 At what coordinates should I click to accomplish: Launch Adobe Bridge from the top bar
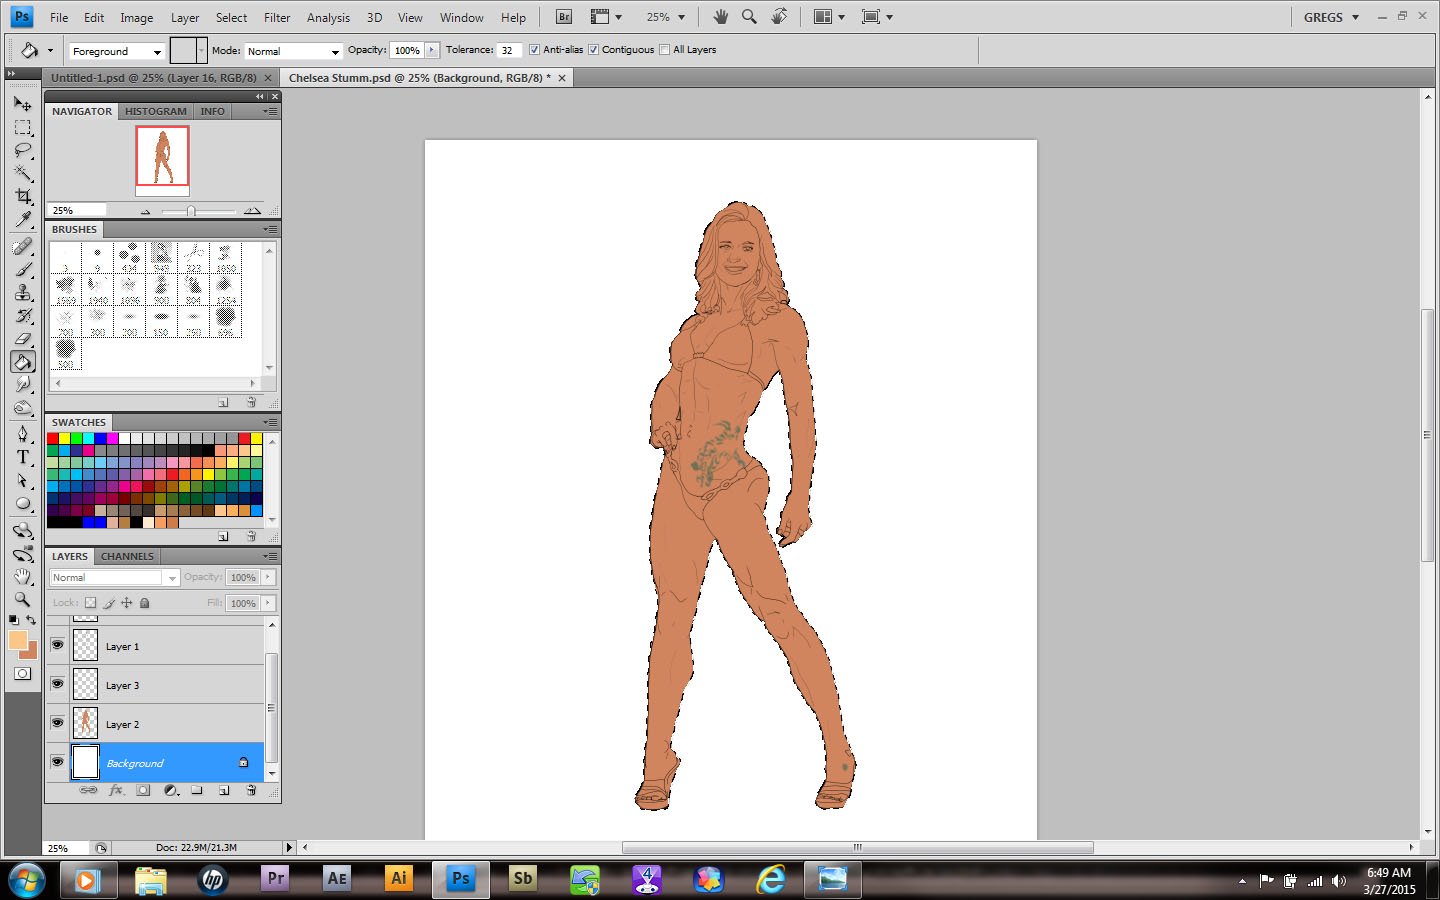point(564,17)
